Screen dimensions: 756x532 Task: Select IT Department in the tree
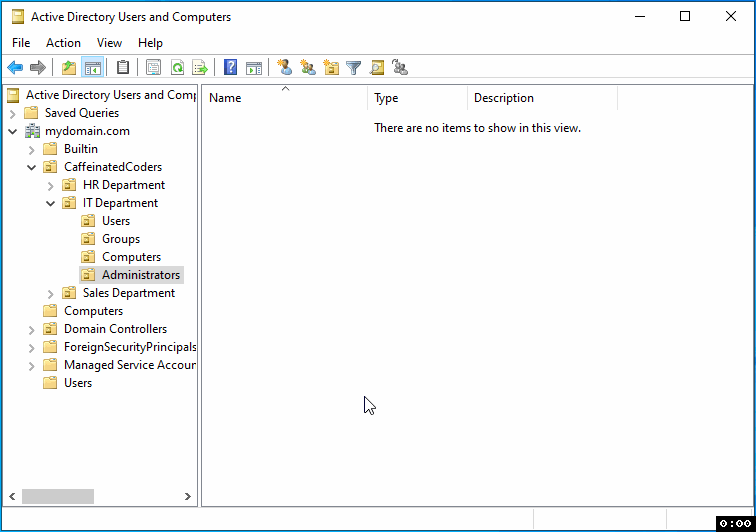pos(120,203)
